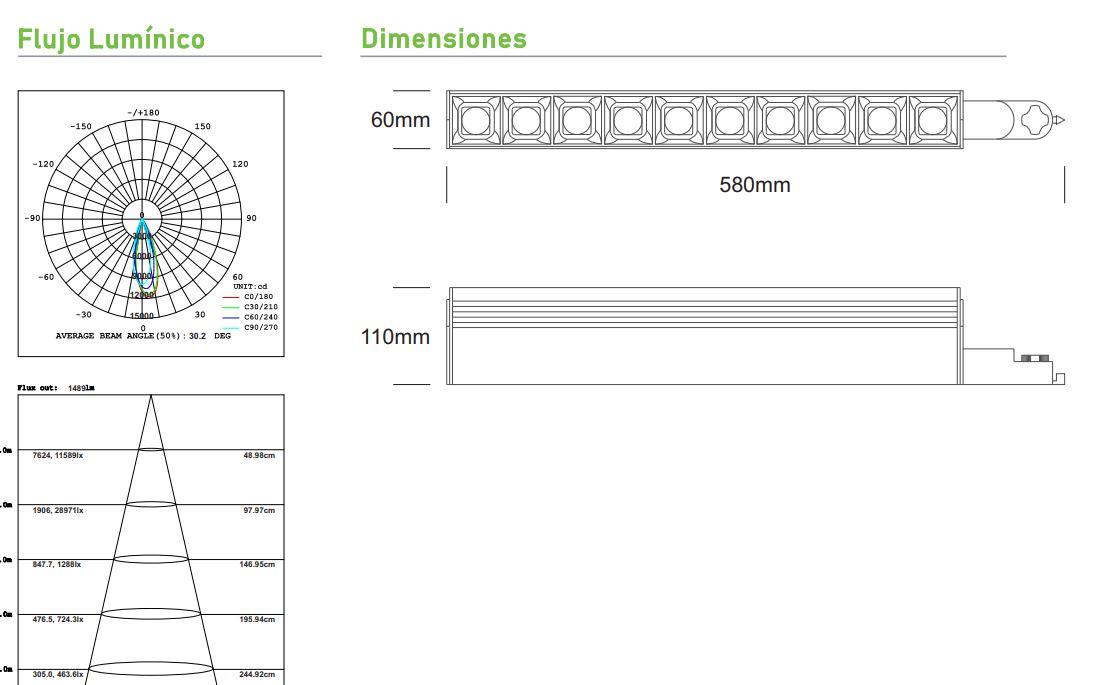Screen dimensions: 1113x685
Task: Click the "C0/180" legend entry
Action: (x=248, y=297)
